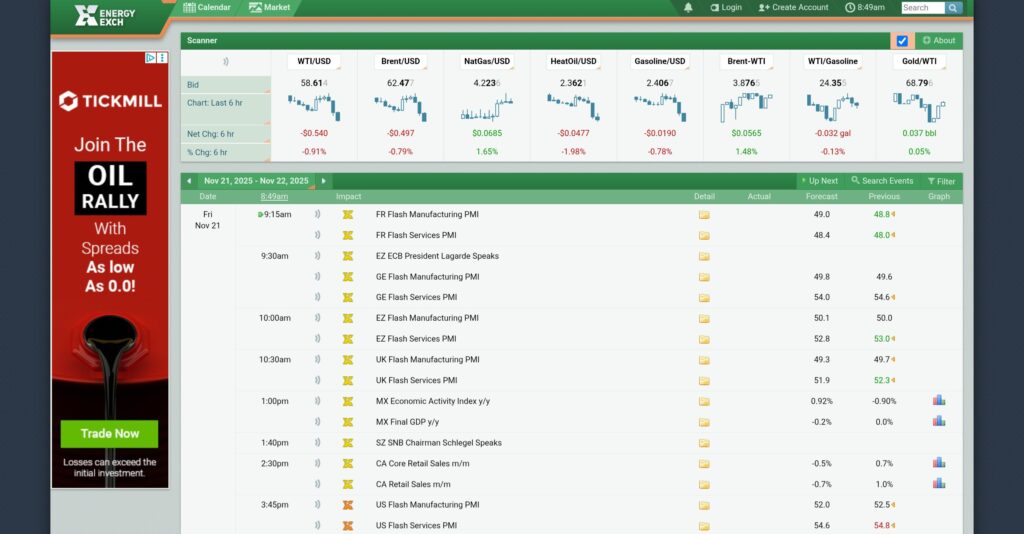Open the calendar Filter
The image size is (1024, 534).
941,181
